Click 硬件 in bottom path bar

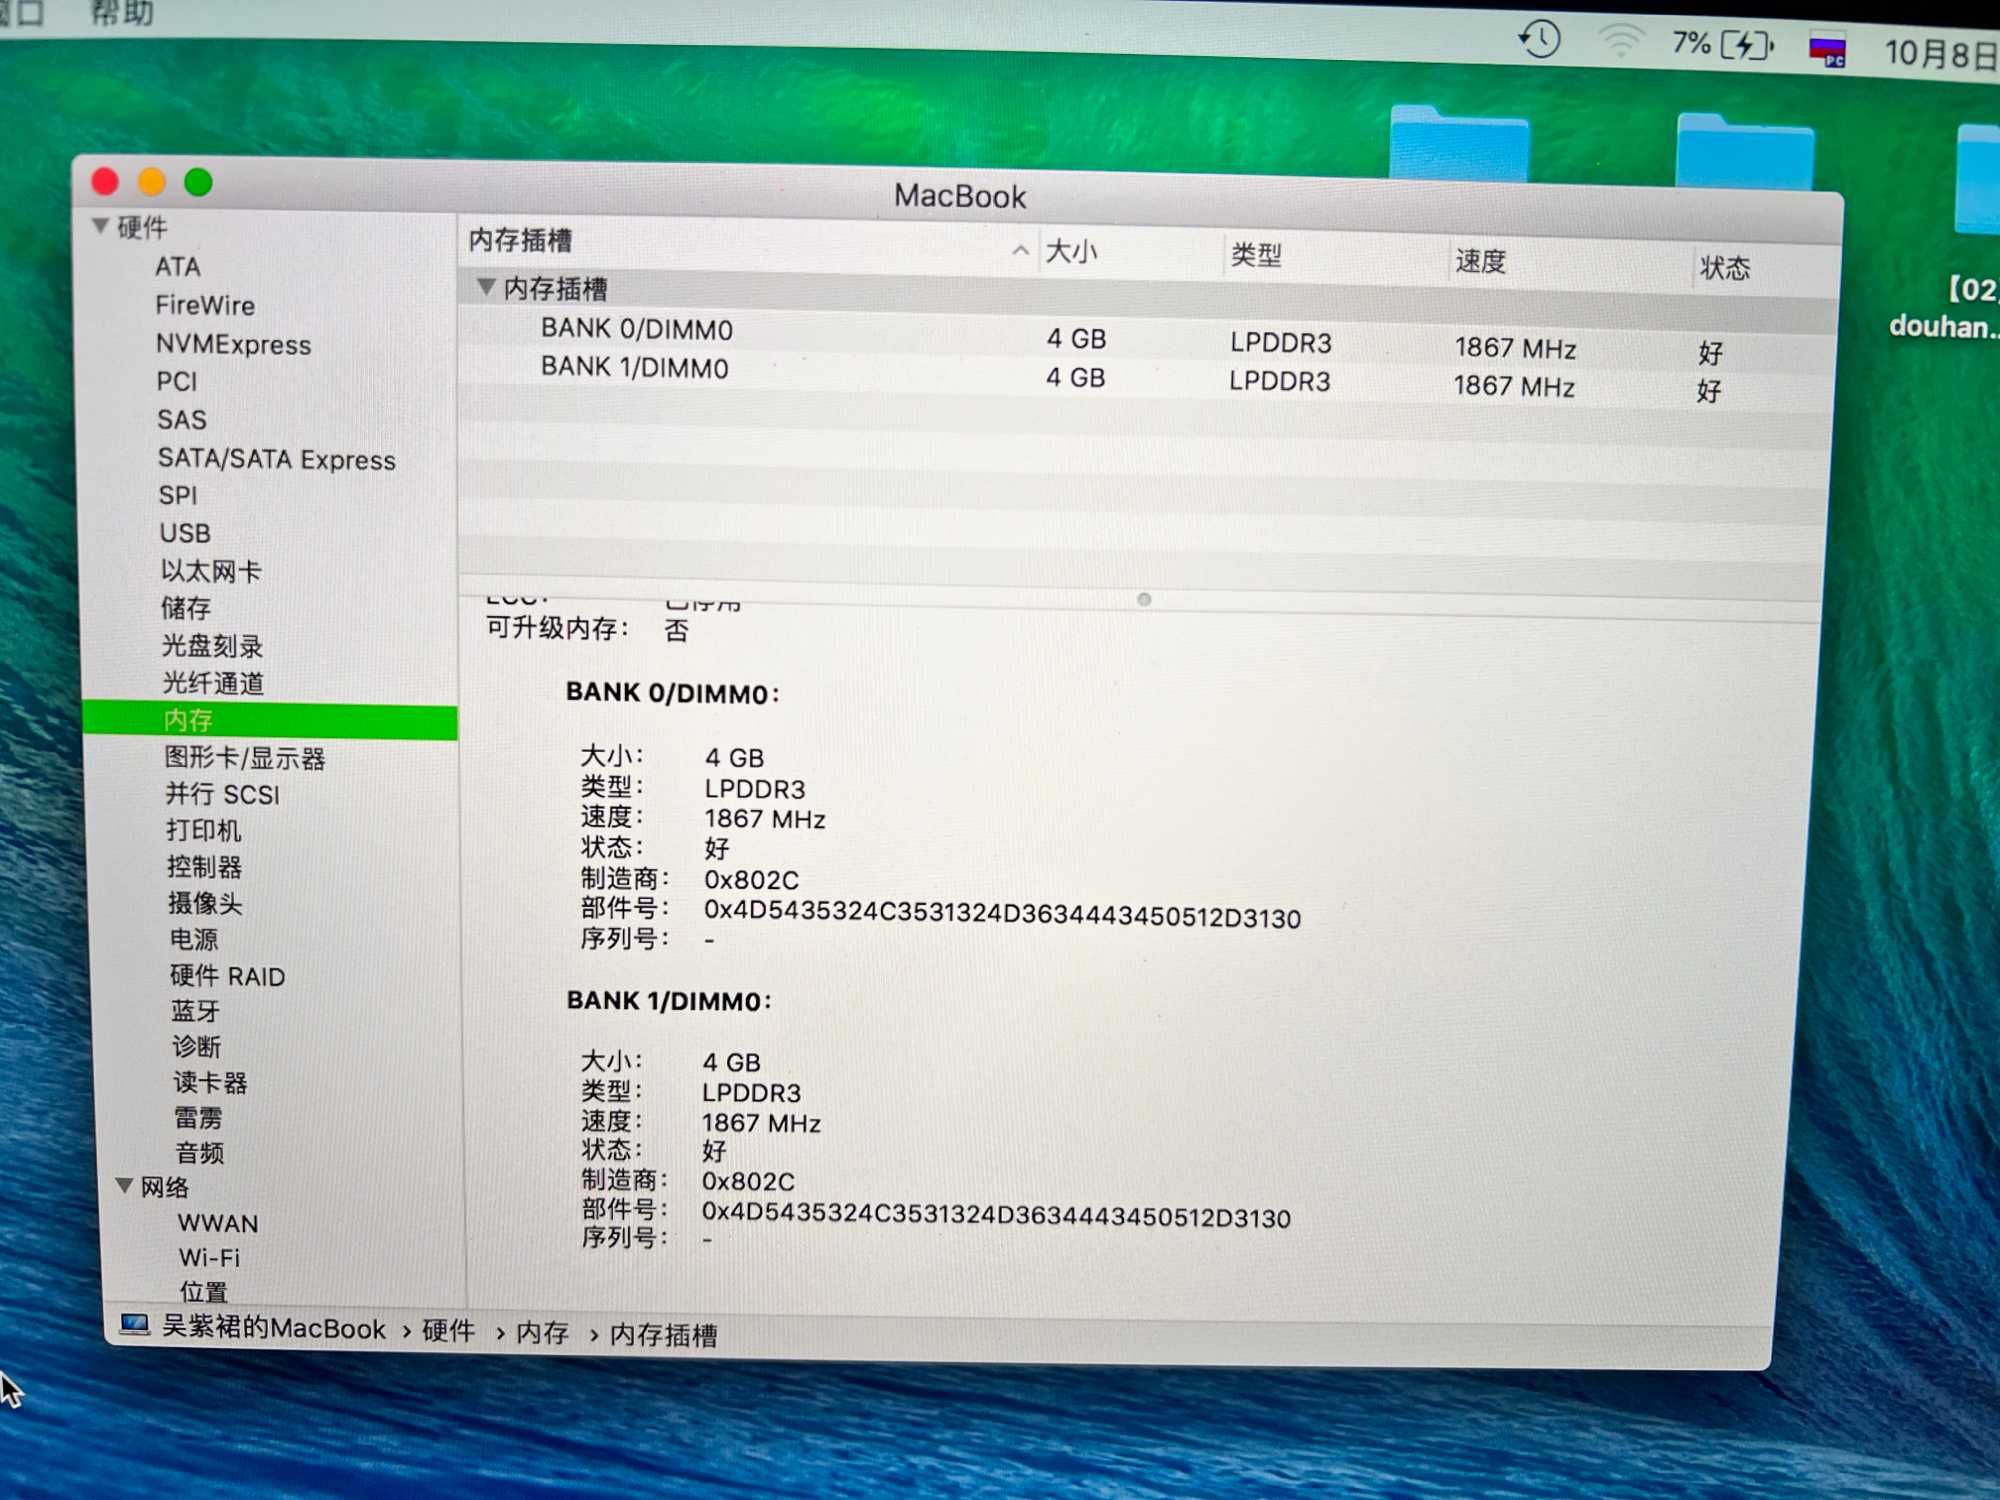click(x=448, y=1331)
